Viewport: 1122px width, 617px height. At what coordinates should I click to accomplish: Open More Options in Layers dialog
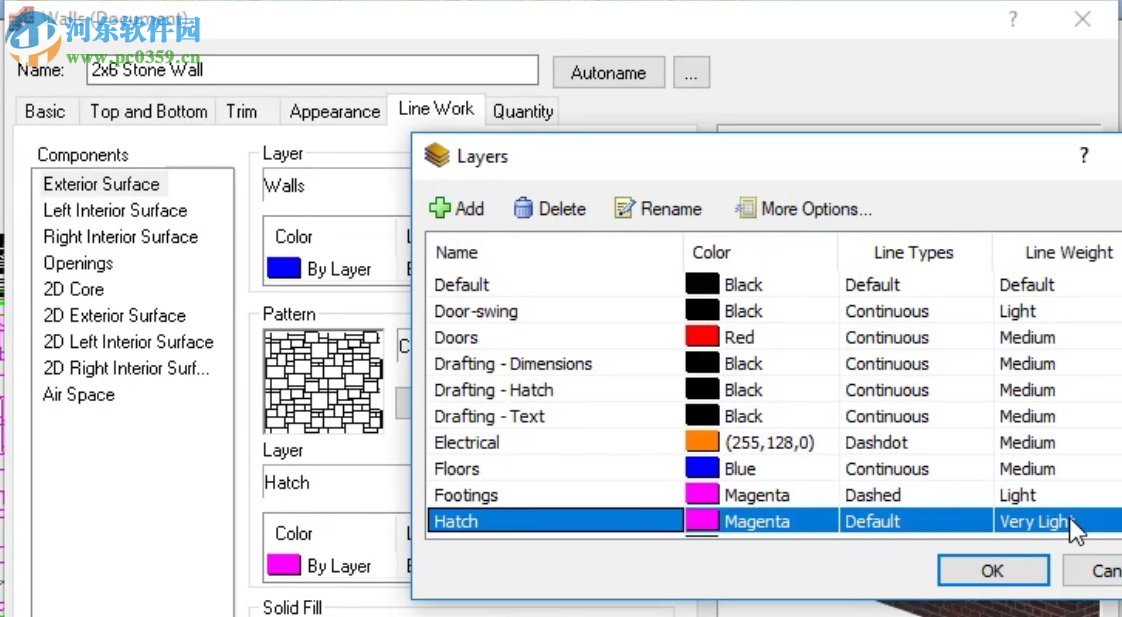click(x=803, y=208)
